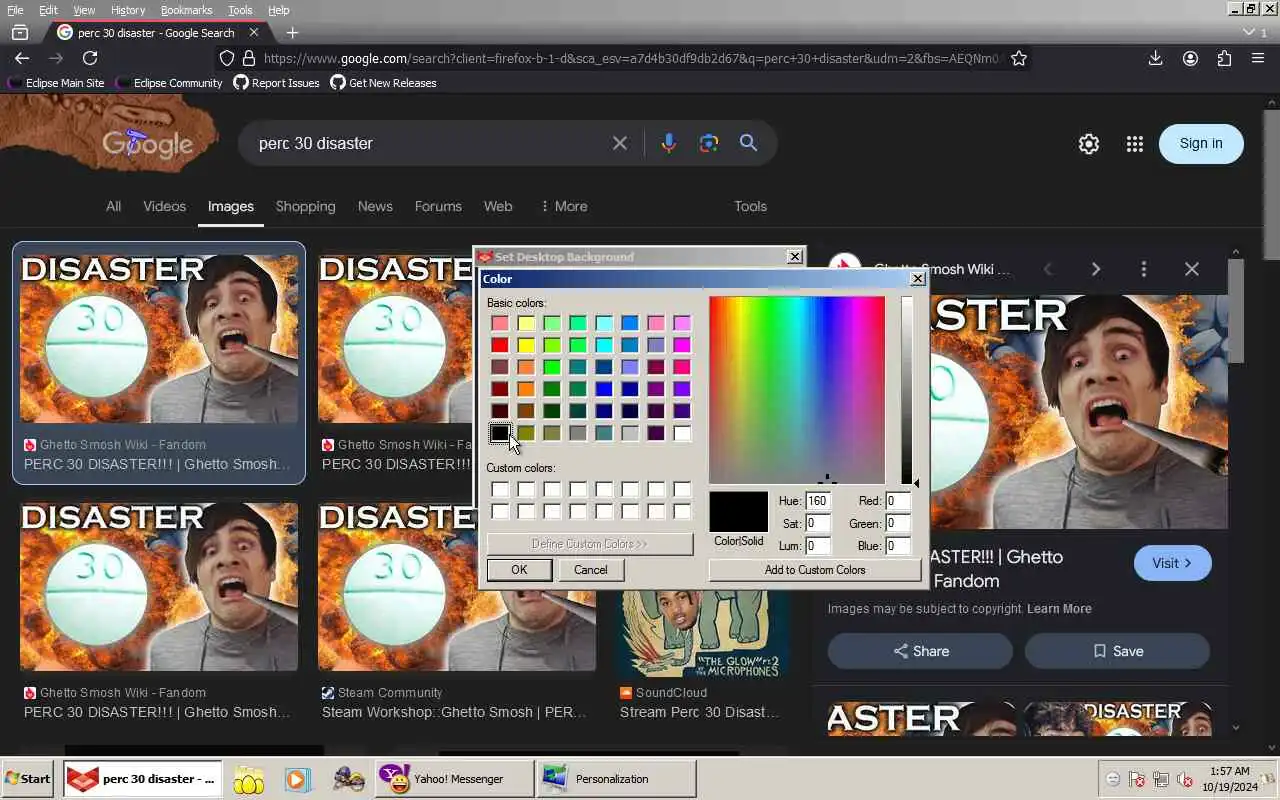
Task: Launch media player from taskbar
Action: click(296, 779)
